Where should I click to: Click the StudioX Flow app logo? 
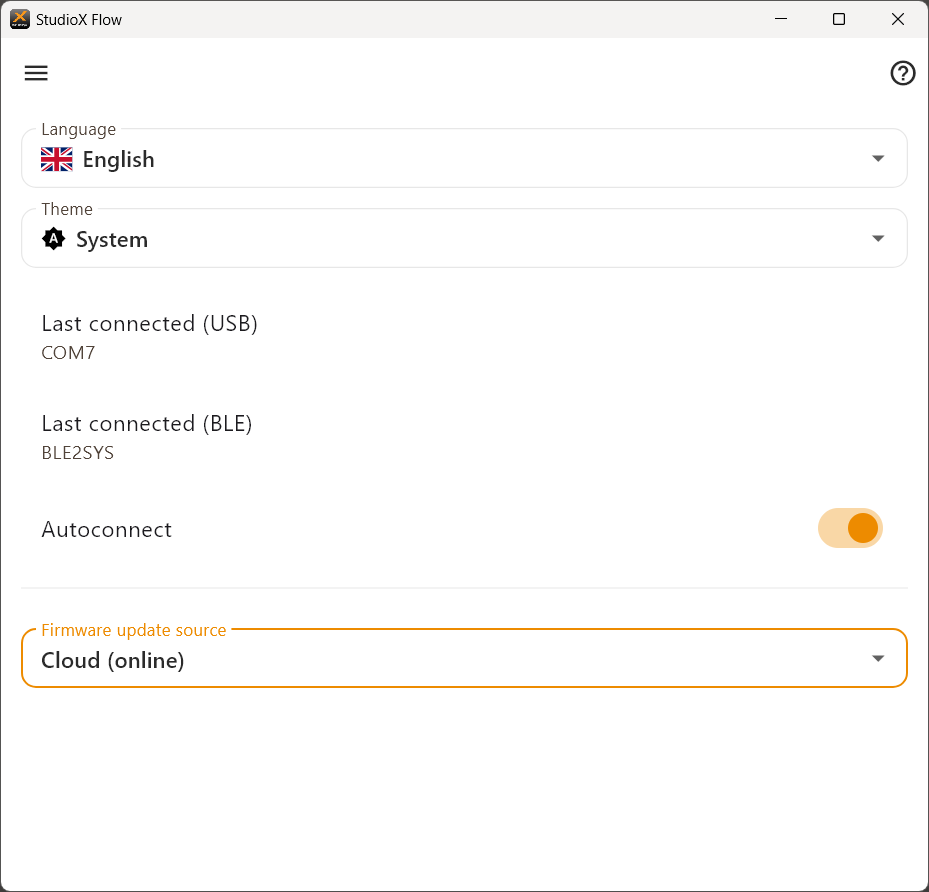[x=19, y=19]
